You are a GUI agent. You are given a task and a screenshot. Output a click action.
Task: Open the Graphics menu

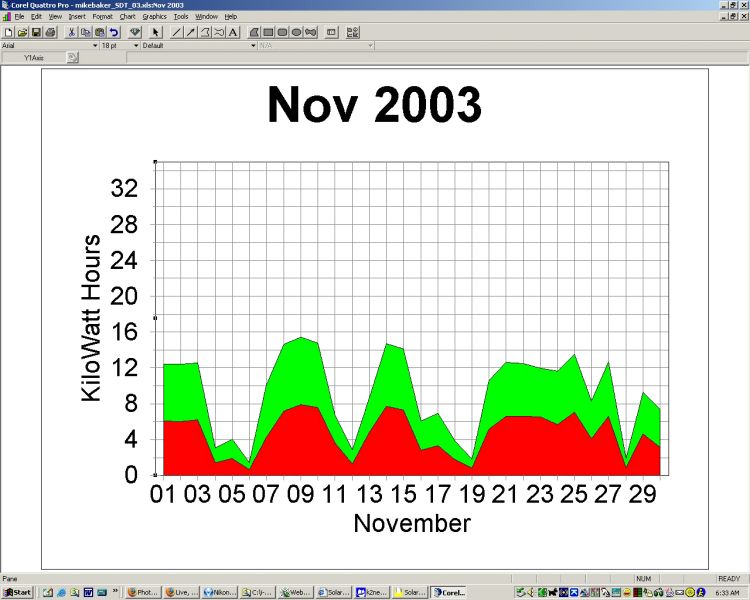154,17
